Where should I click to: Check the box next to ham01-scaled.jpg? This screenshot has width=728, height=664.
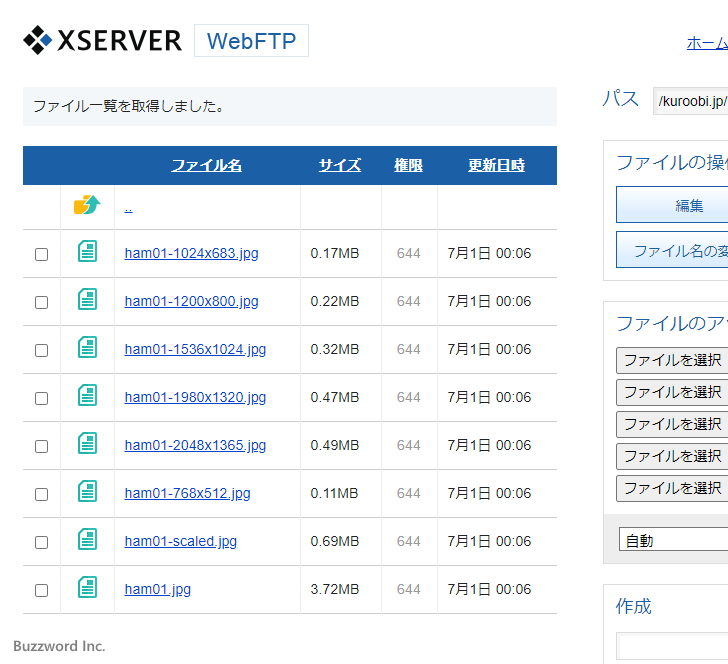point(41,542)
